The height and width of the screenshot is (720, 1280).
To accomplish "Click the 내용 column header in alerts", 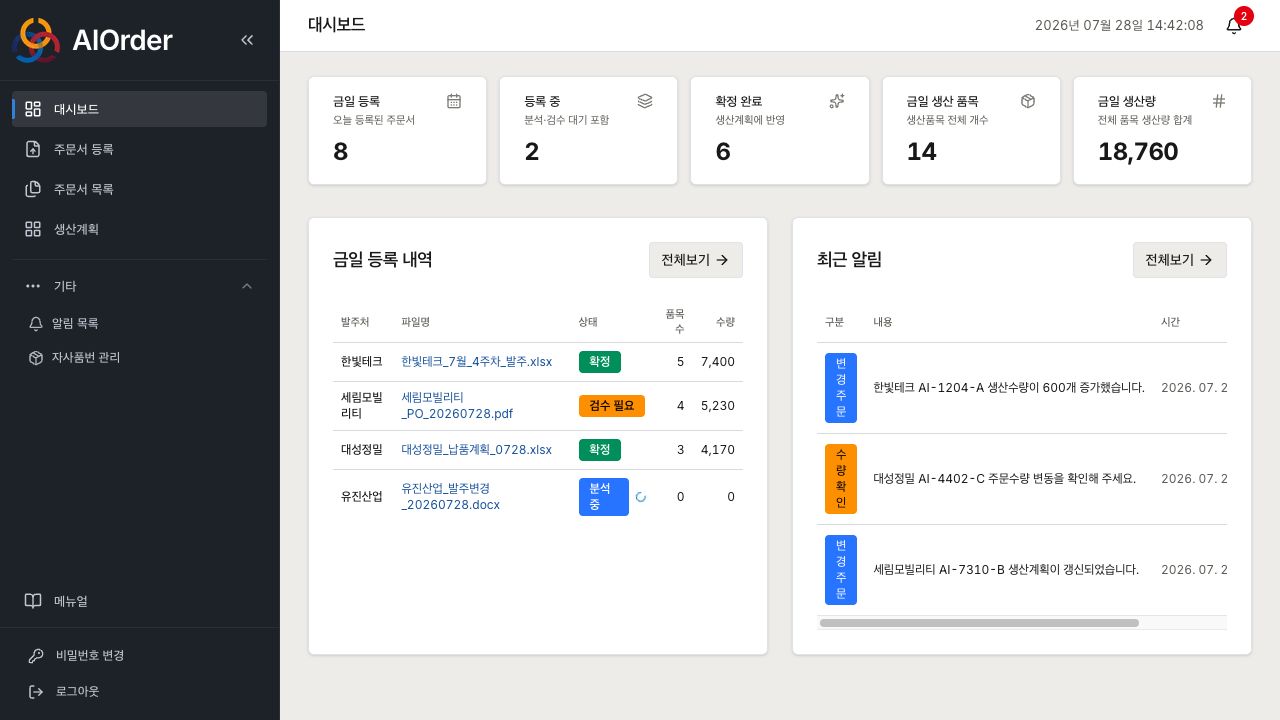I will point(883,322).
